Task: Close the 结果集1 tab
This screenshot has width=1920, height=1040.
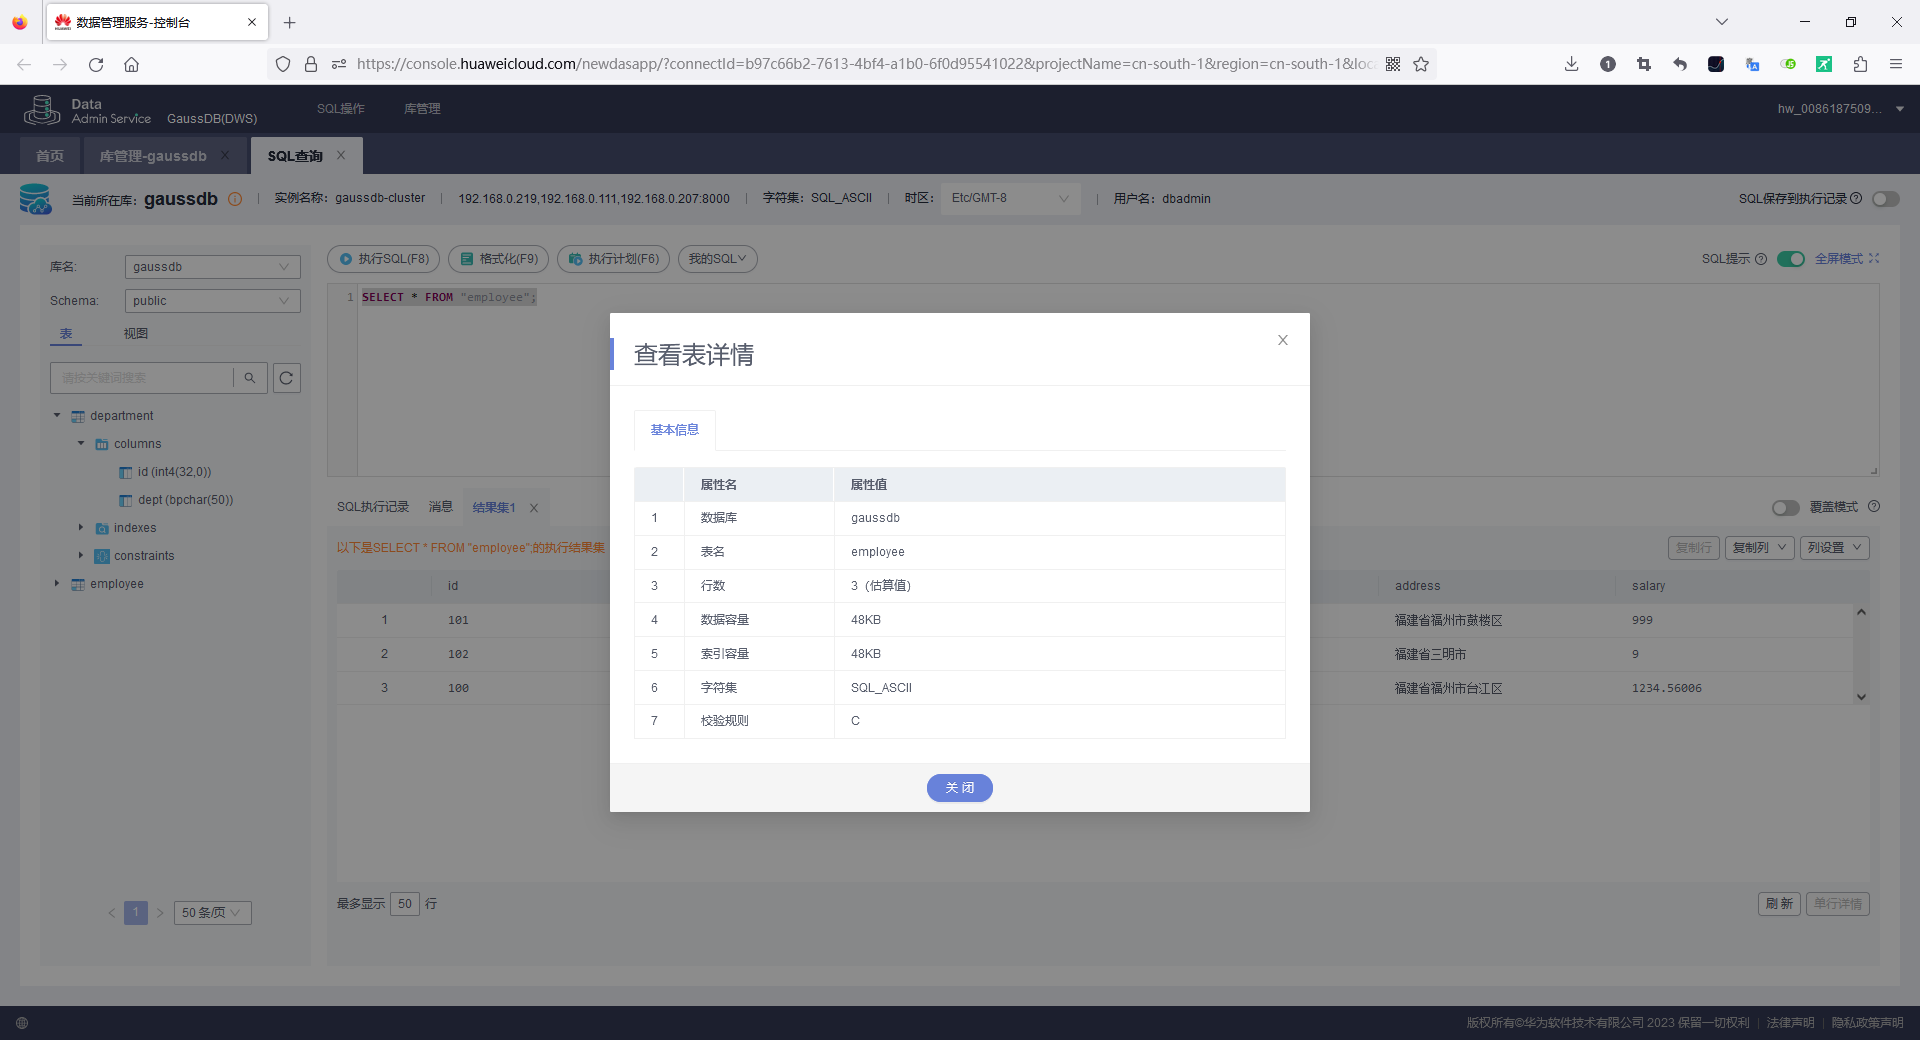Action: click(x=534, y=508)
